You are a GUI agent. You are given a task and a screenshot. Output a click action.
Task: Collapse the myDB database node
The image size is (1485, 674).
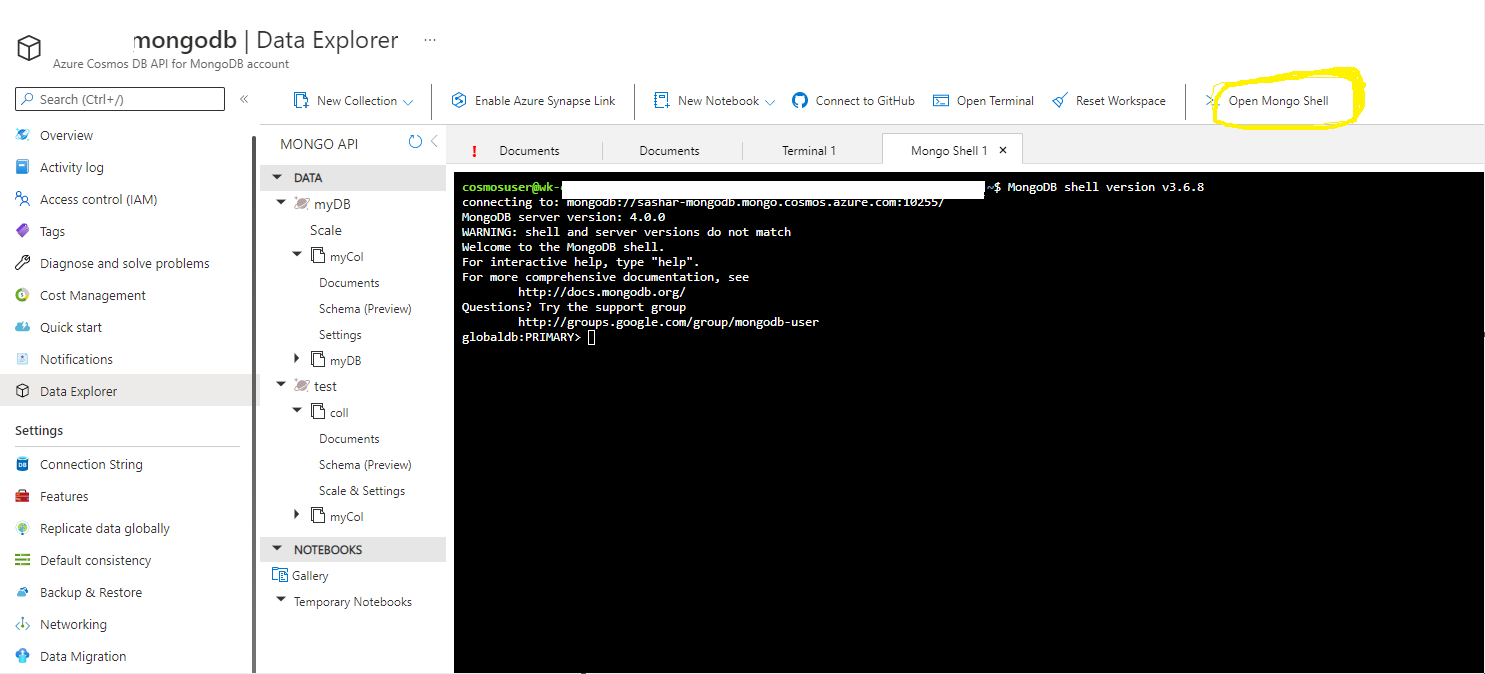(282, 203)
